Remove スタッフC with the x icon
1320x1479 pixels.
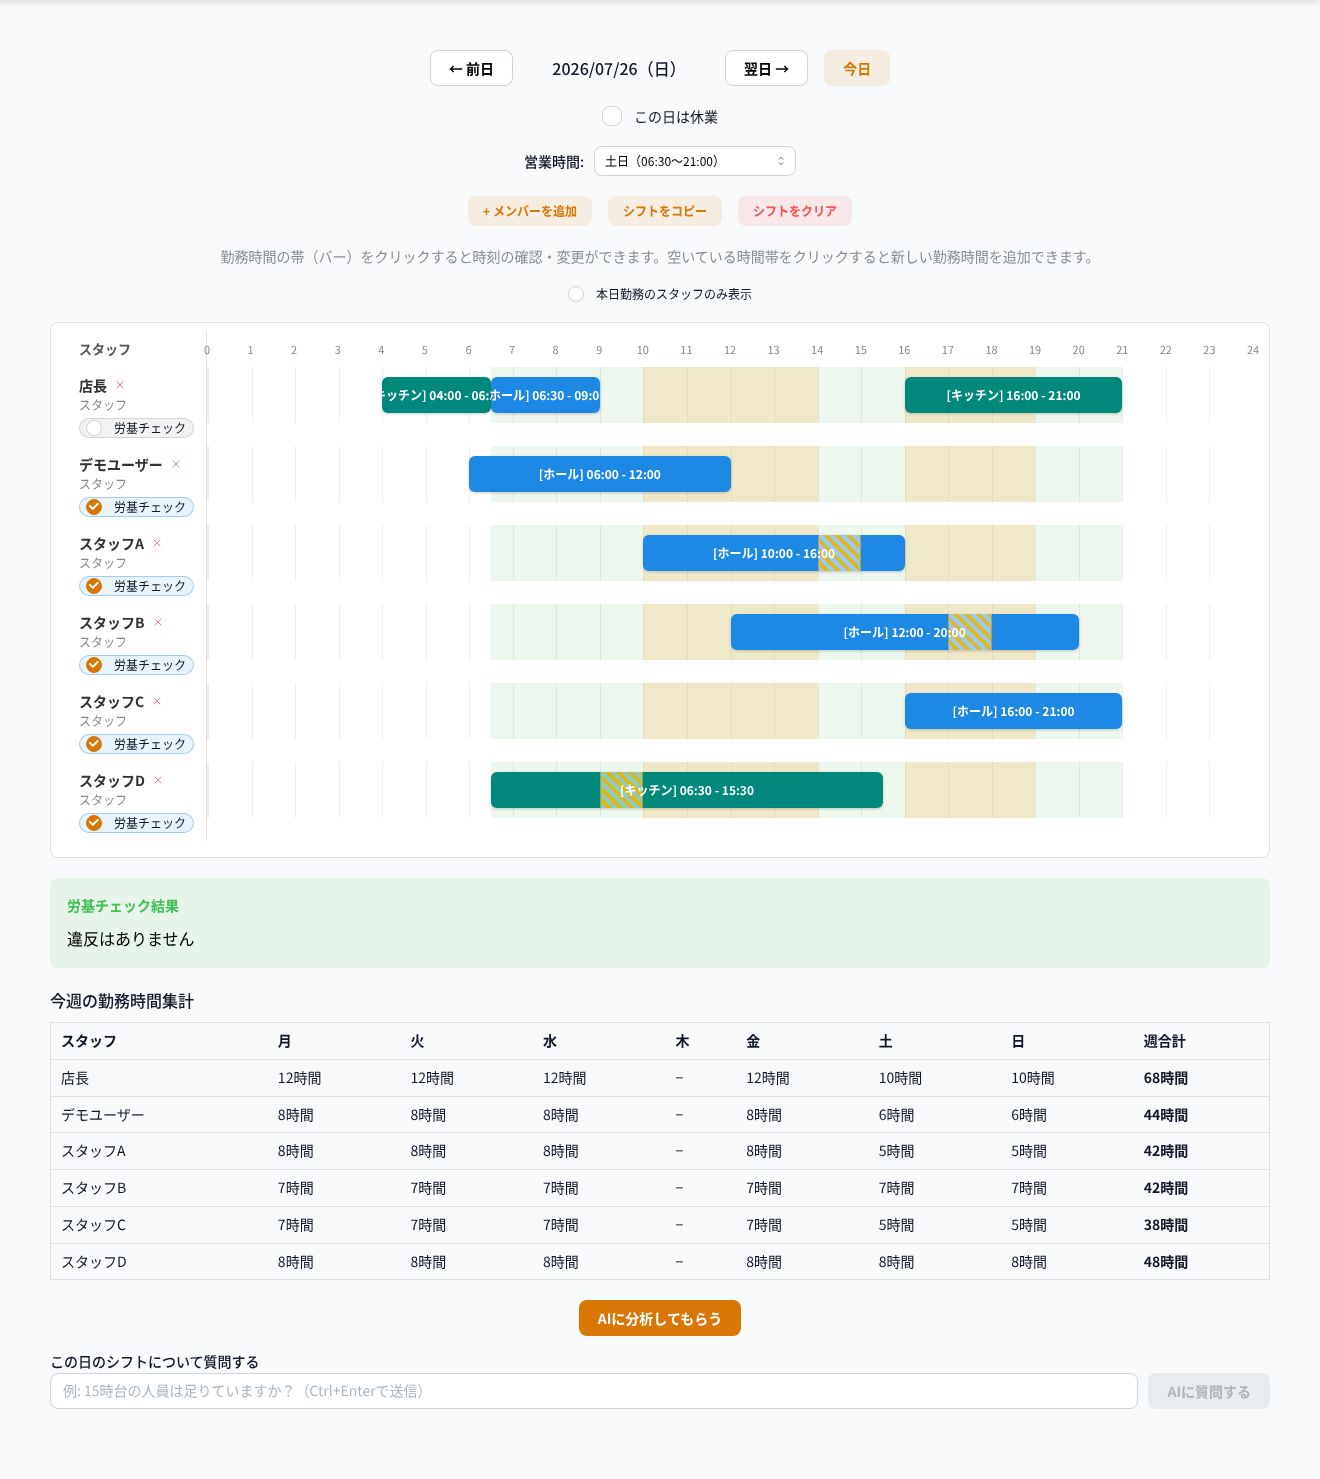coord(157,701)
